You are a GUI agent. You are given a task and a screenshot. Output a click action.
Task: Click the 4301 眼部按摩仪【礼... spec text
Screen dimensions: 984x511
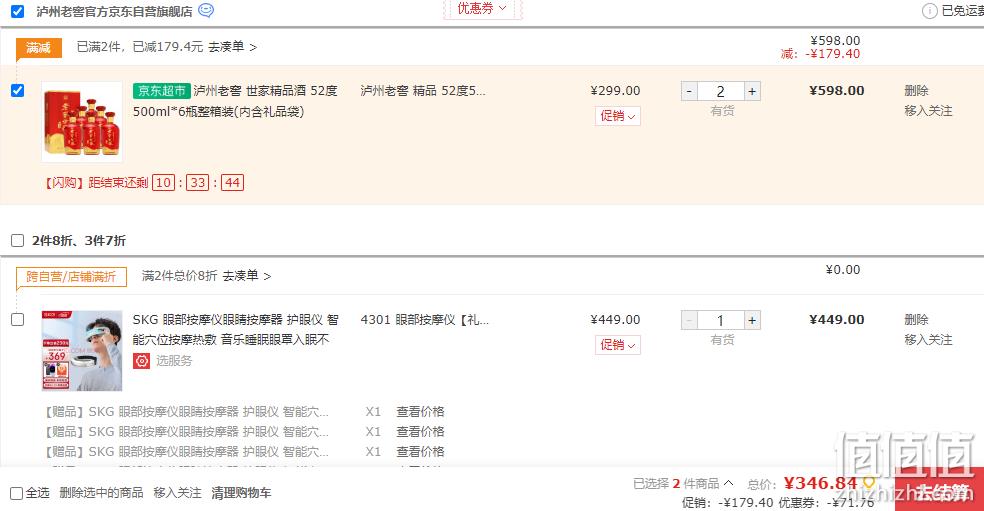point(424,320)
